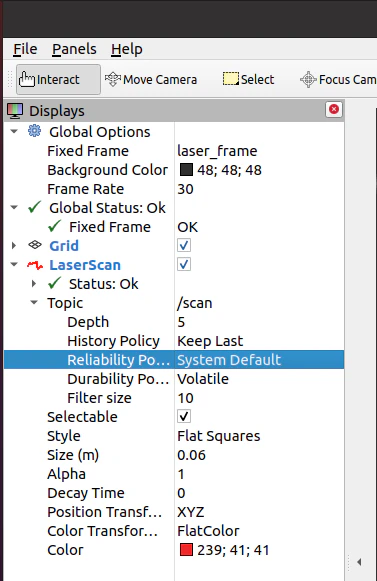
Task: Collapse the LaserScan display properties
Action: tap(14, 265)
